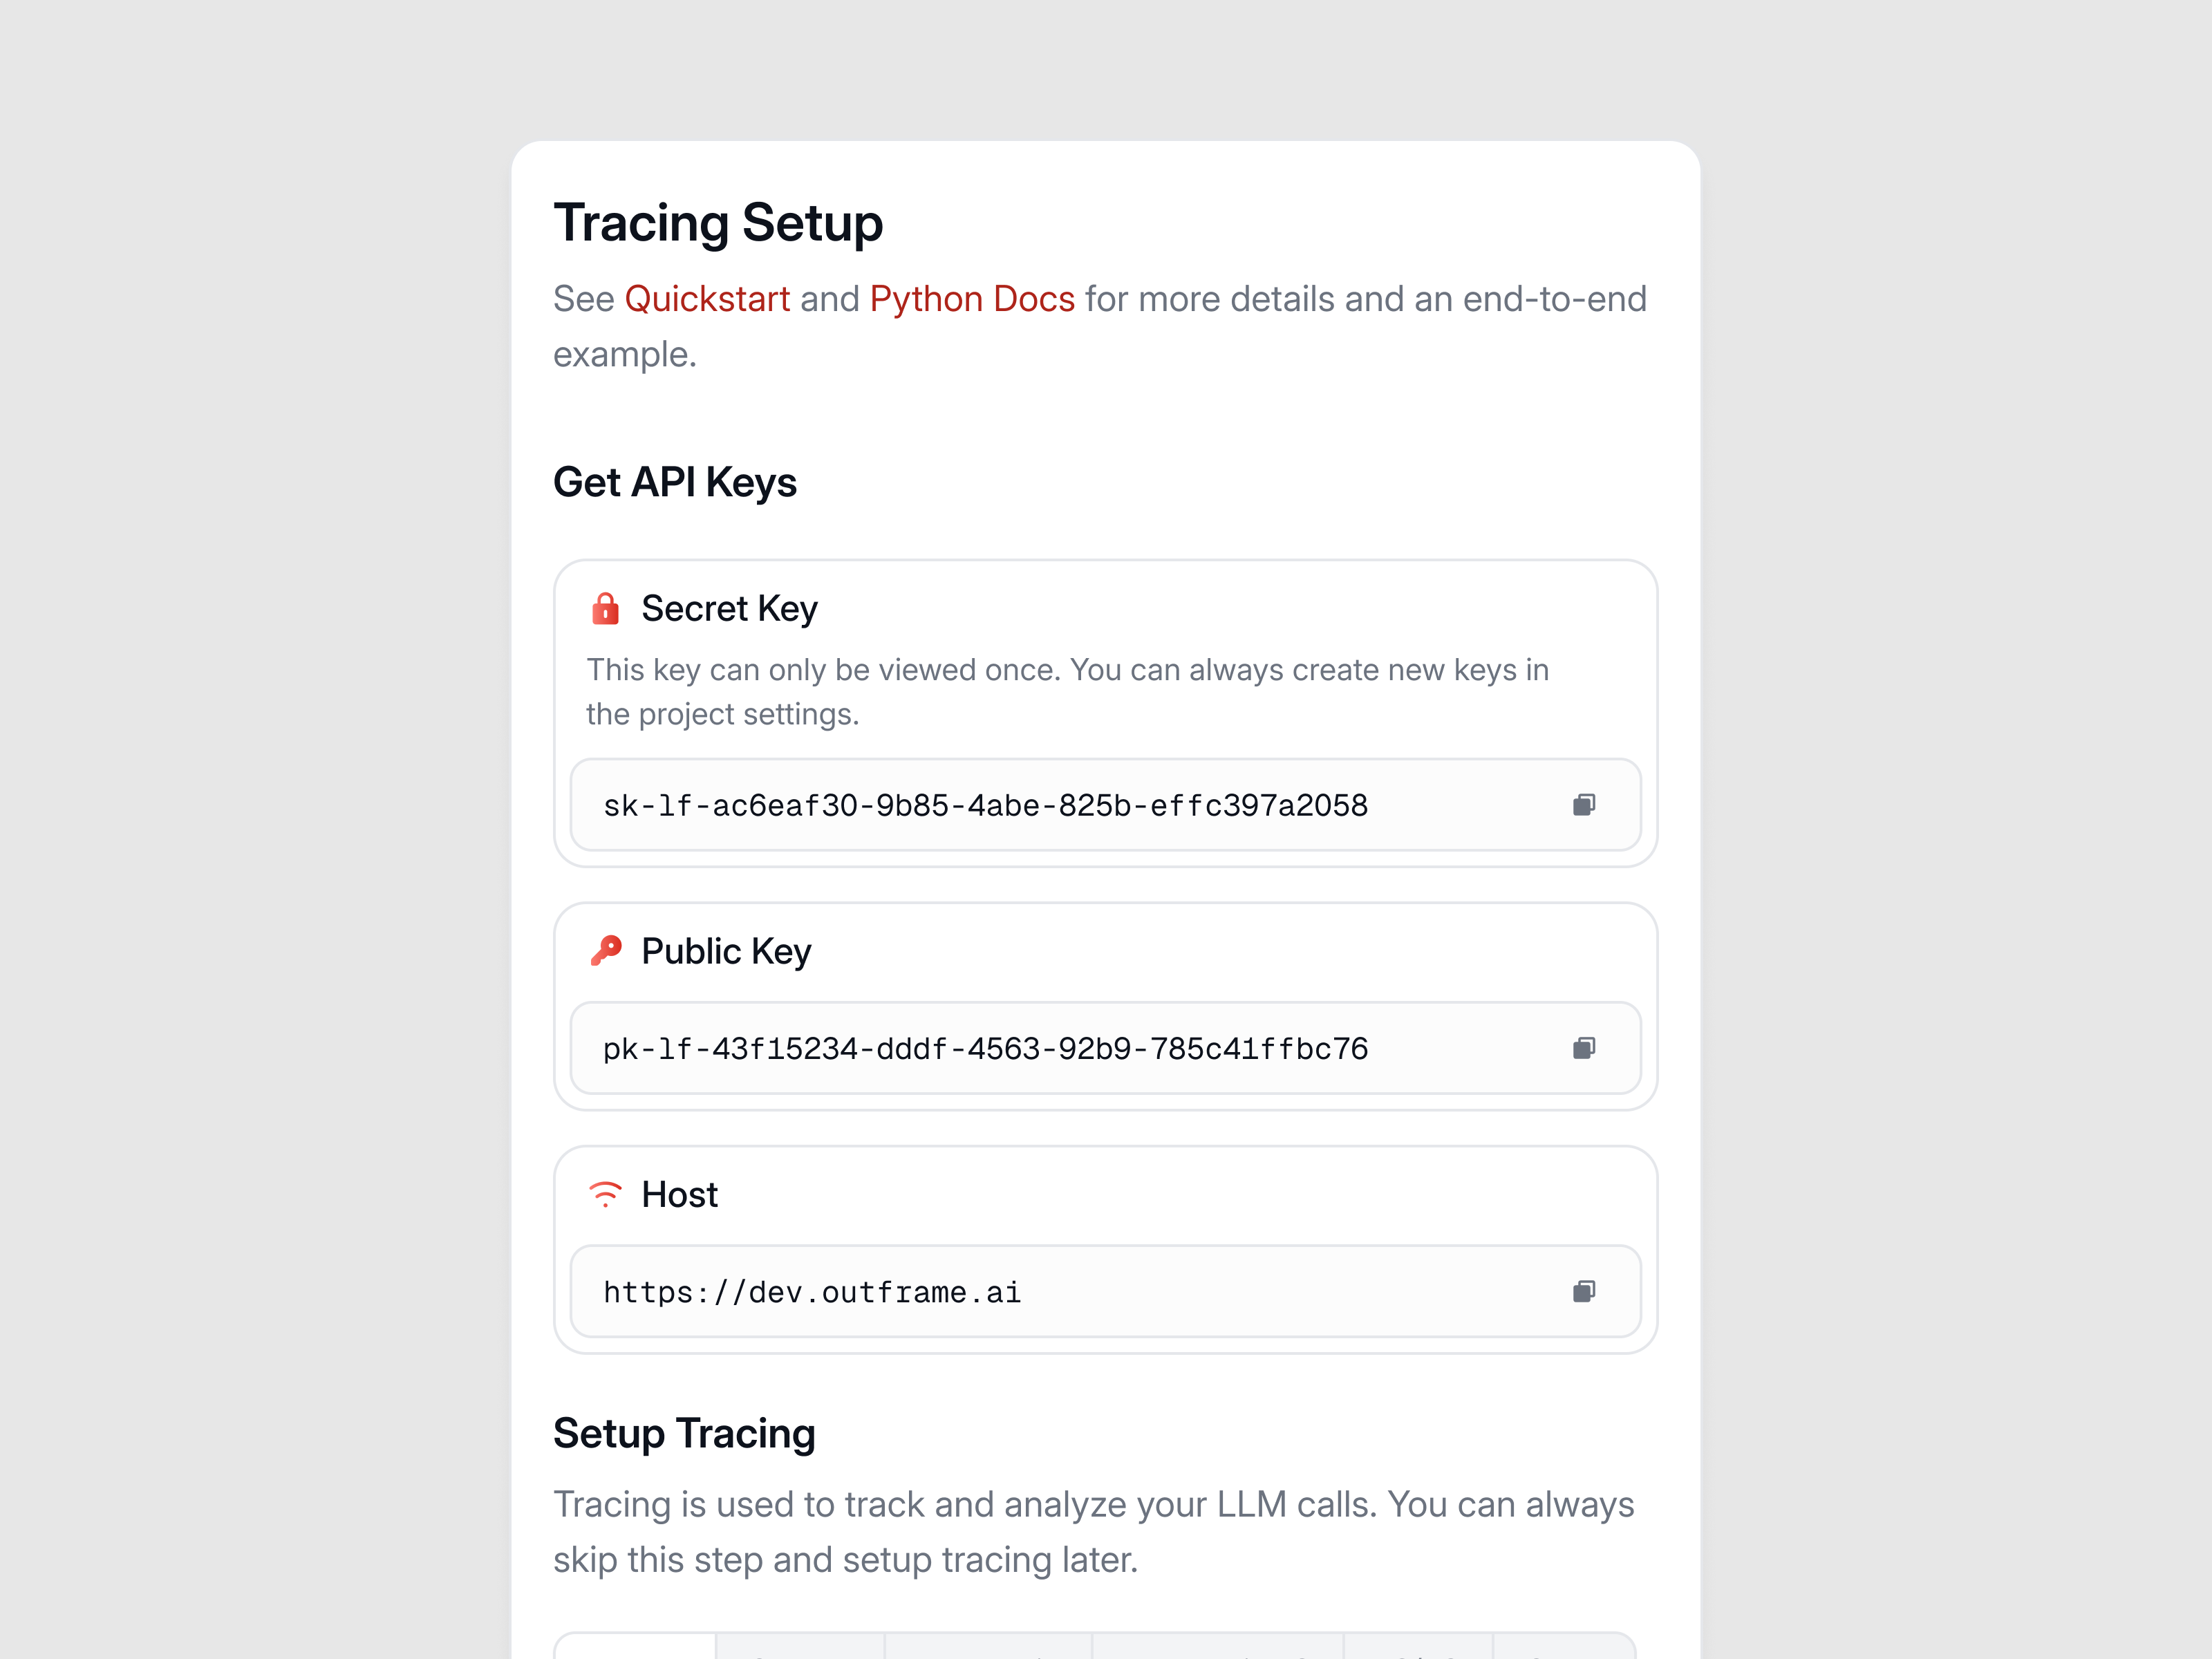This screenshot has height=1659, width=2212.
Task: Click the red lock icon beside Secret Key
Action: (606, 607)
